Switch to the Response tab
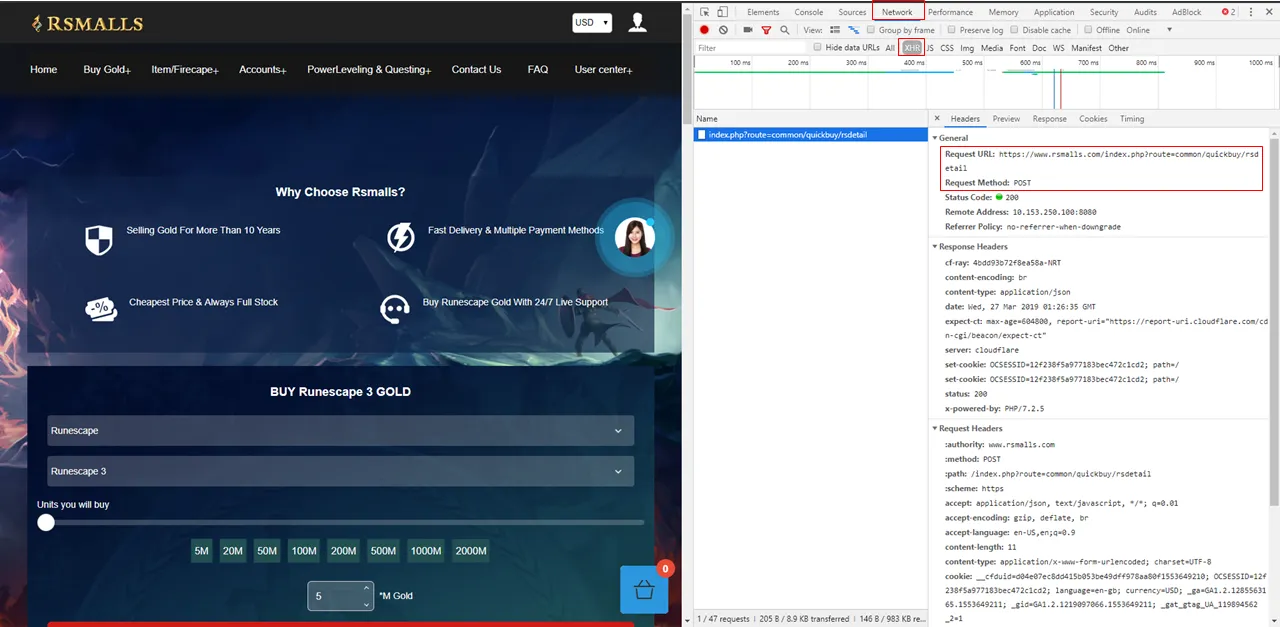Viewport: 1280px width, 627px height. point(1049,119)
